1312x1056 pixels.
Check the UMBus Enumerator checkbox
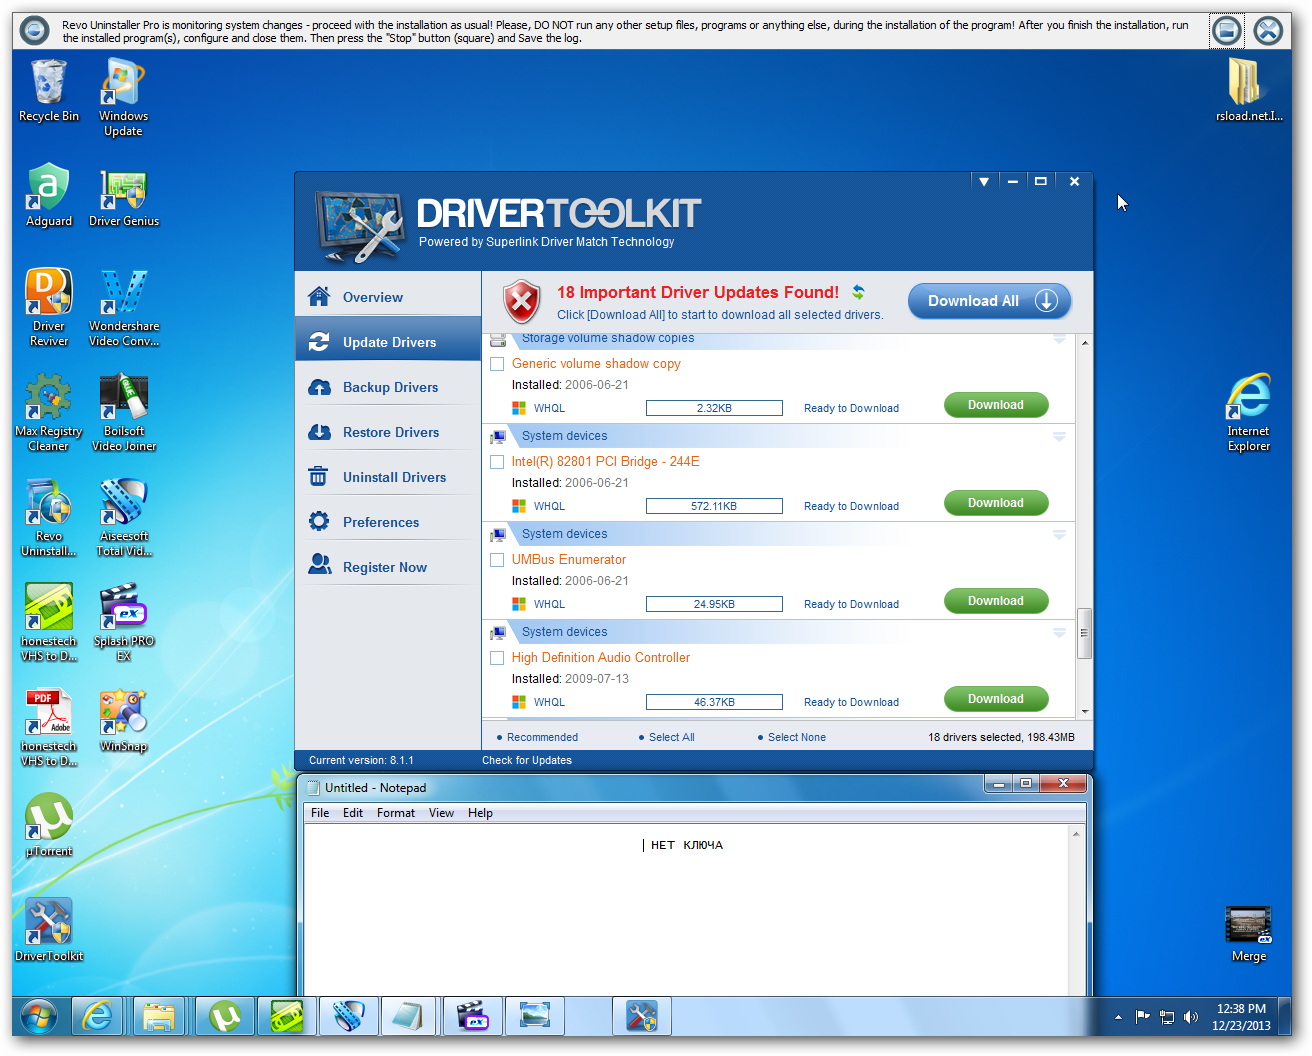497,560
